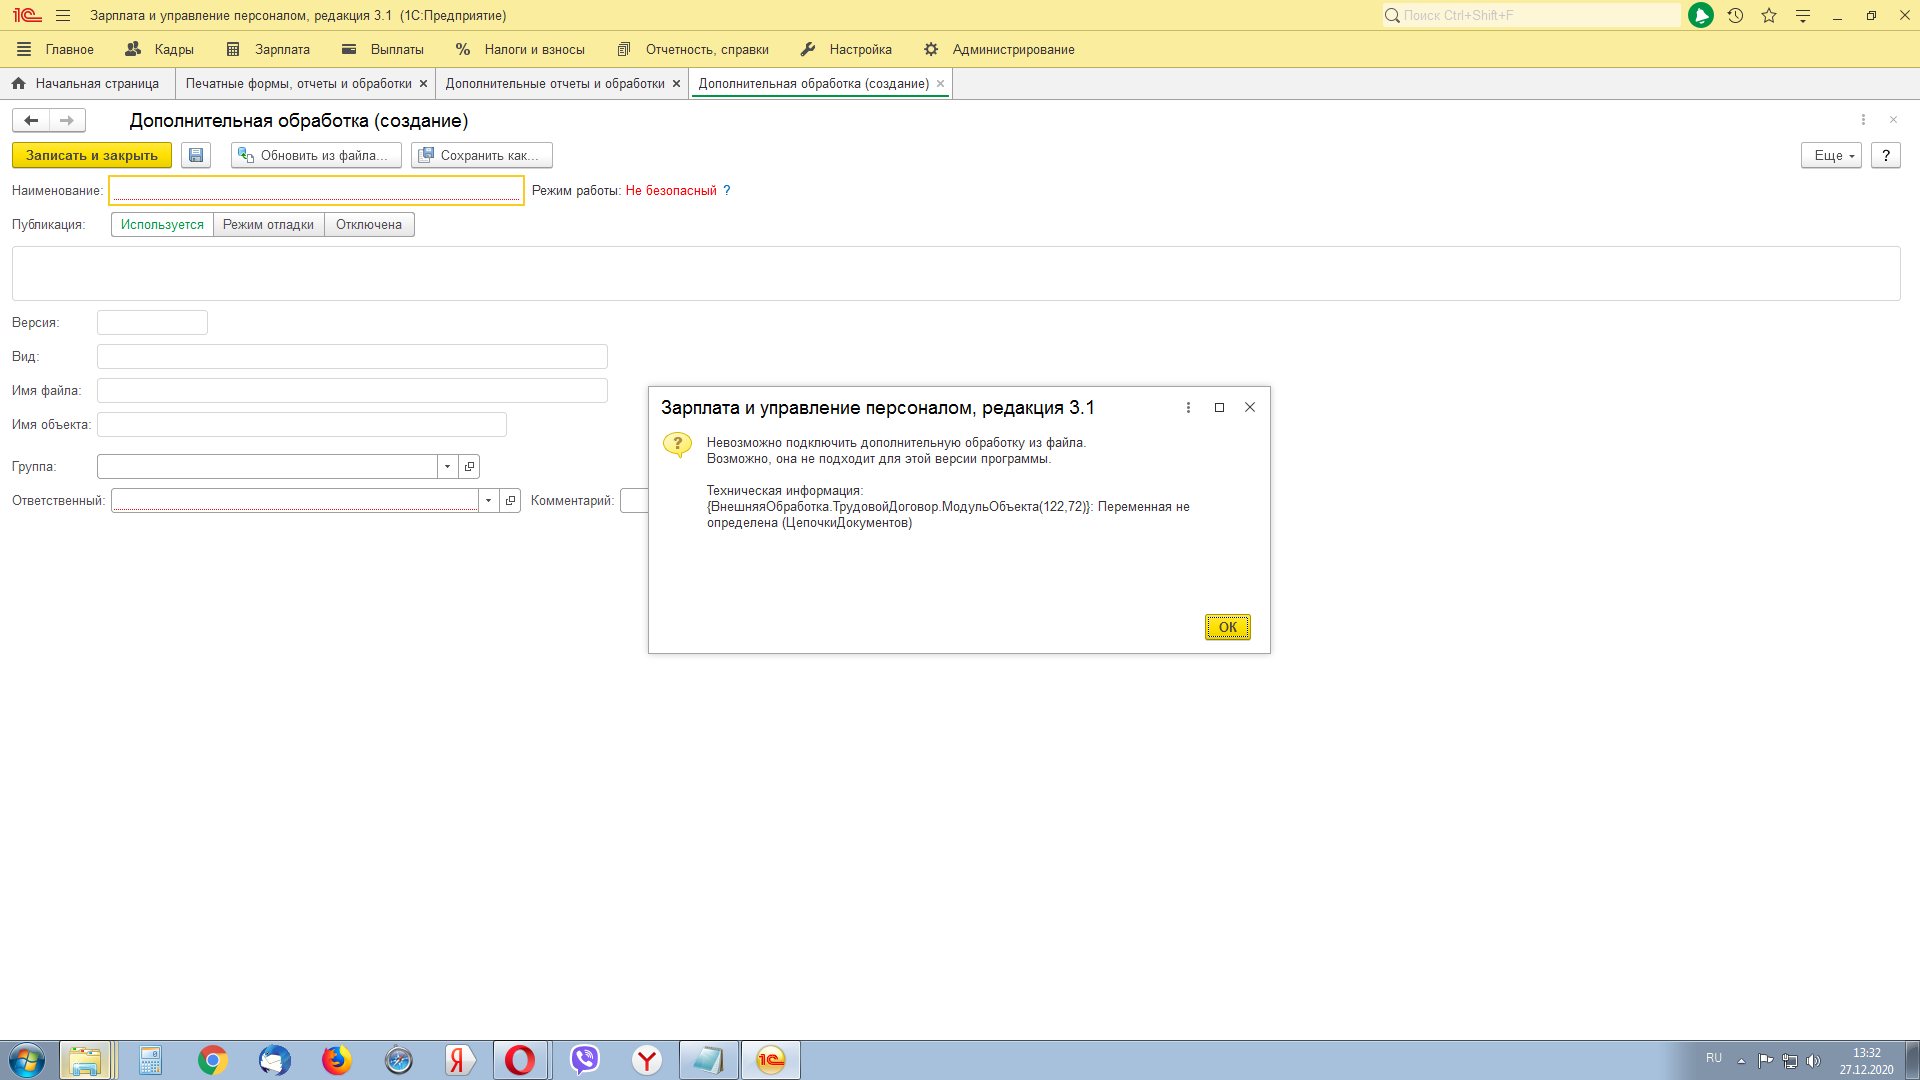Open Viber from taskbar
The height and width of the screenshot is (1080, 1920).
click(x=584, y=1060)
